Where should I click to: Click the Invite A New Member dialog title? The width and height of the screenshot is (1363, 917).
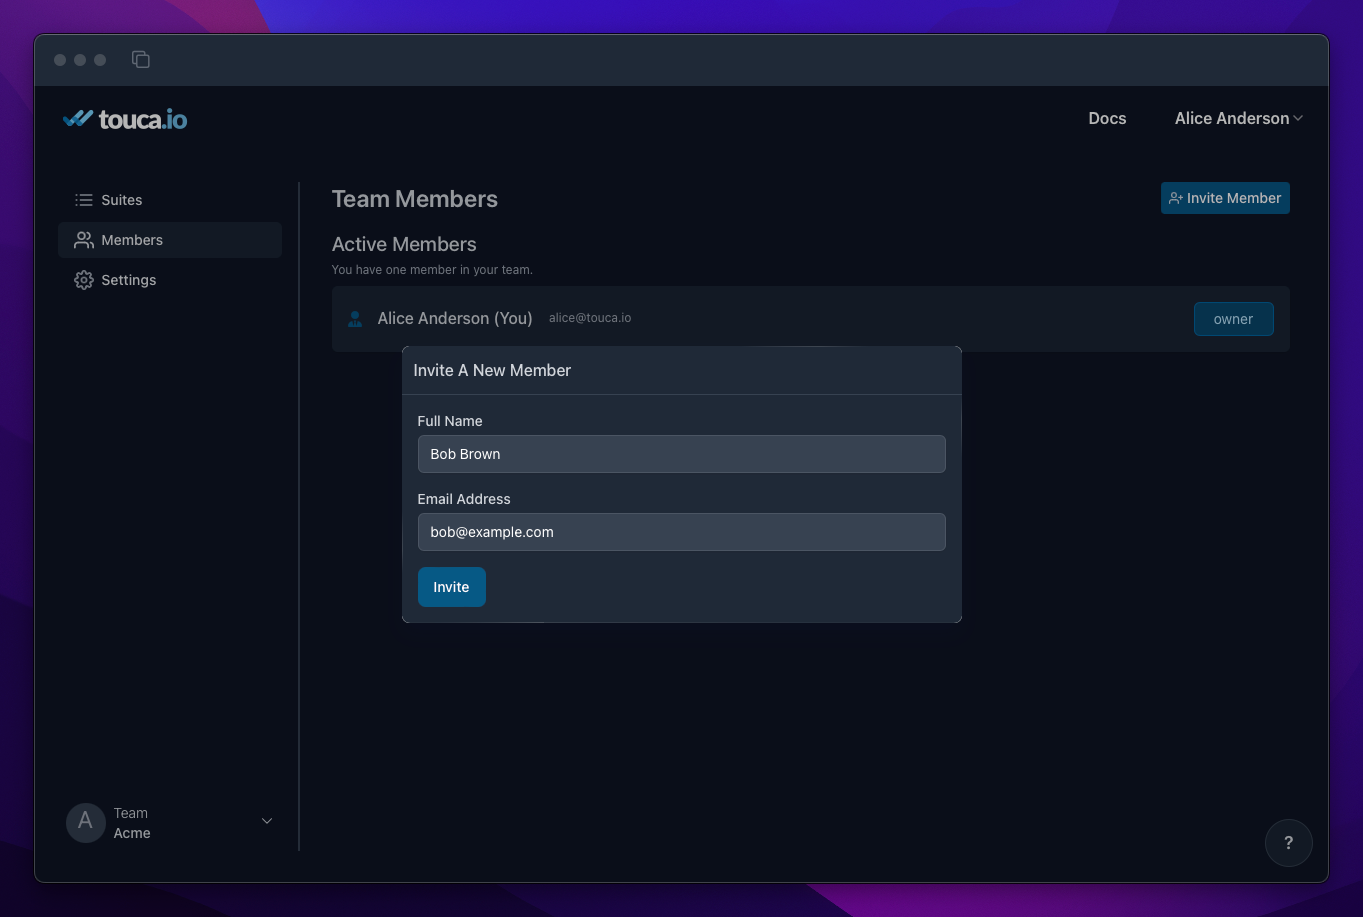click(x=492, y=370)
